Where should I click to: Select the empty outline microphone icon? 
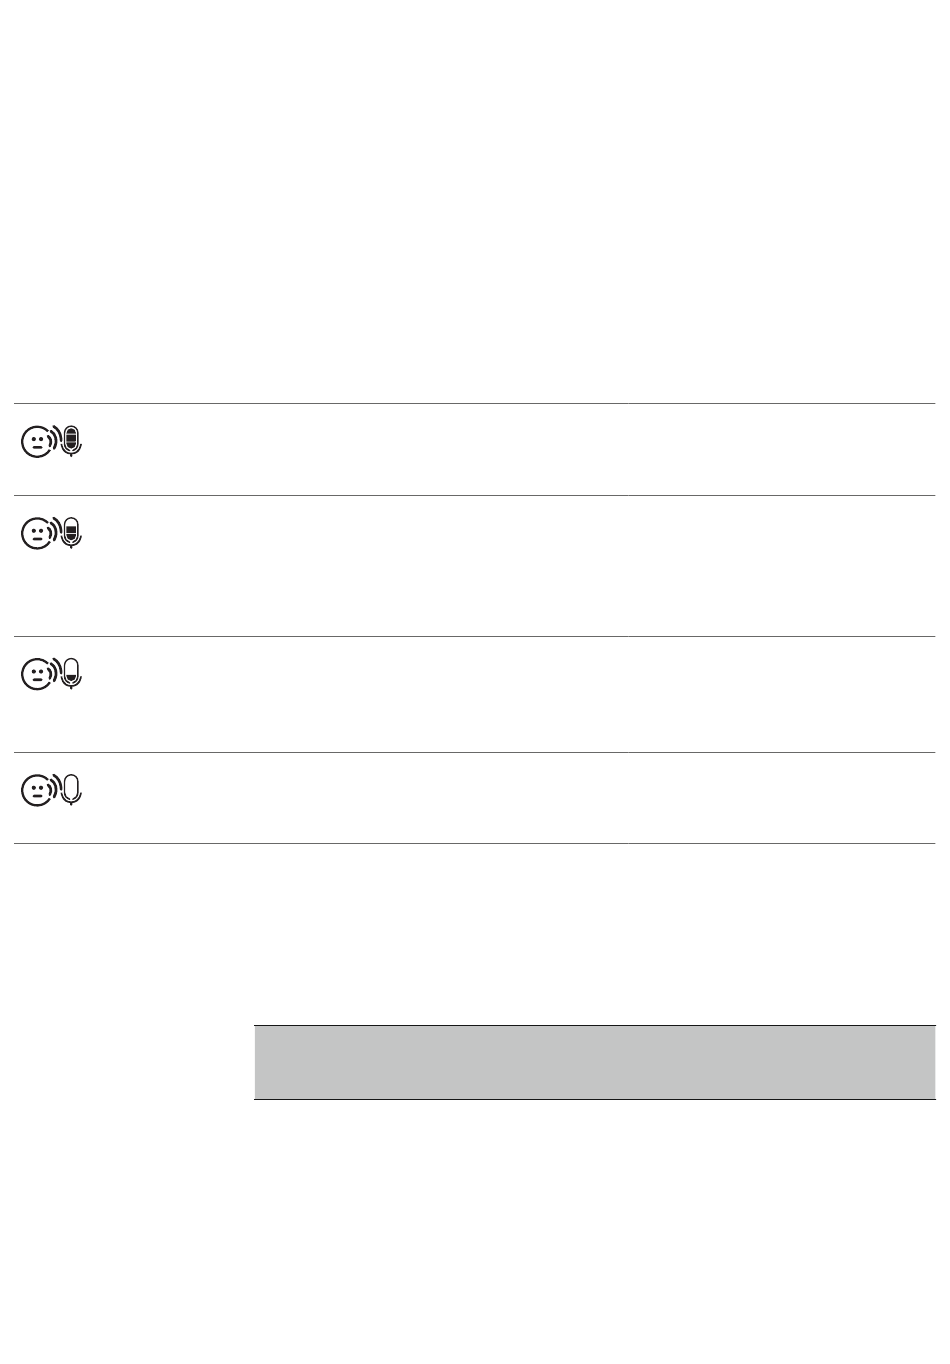(x=72, y=790)
